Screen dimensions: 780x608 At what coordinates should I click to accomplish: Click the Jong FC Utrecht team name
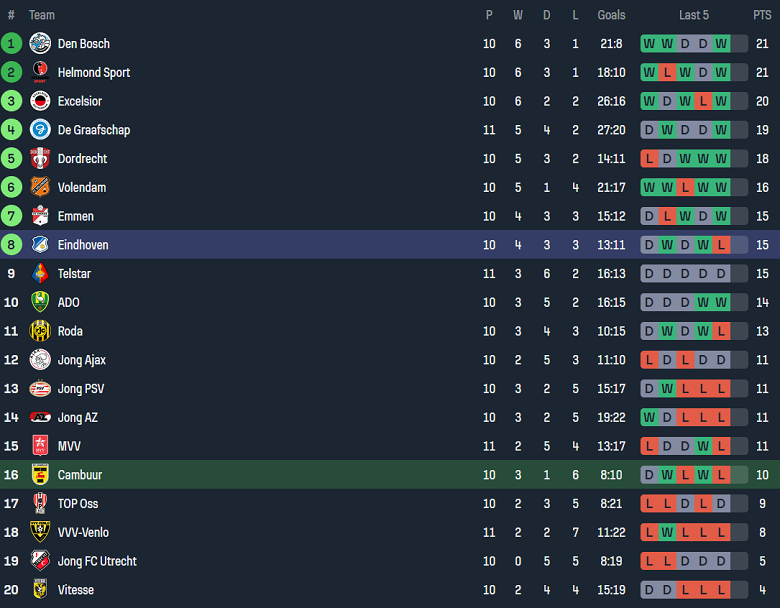[x=97, y=561]
